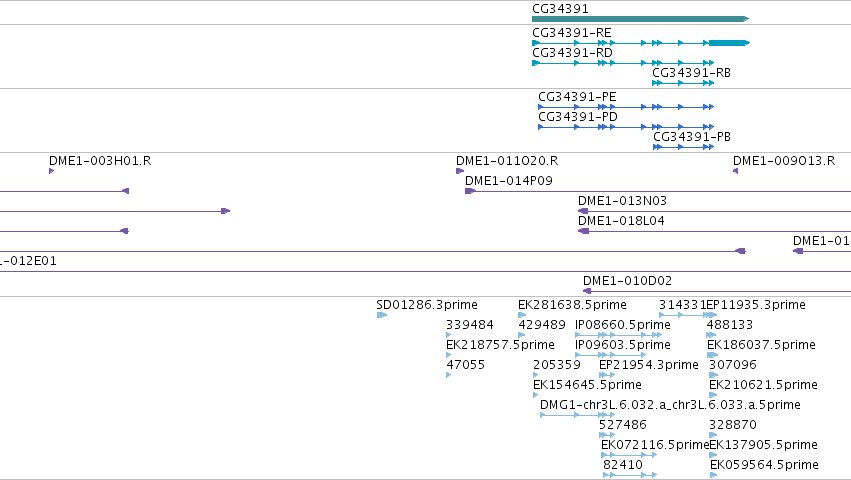851x480 pixels.
Task: Select the CG34391-PE protein feature label
Action: (577, 97)
